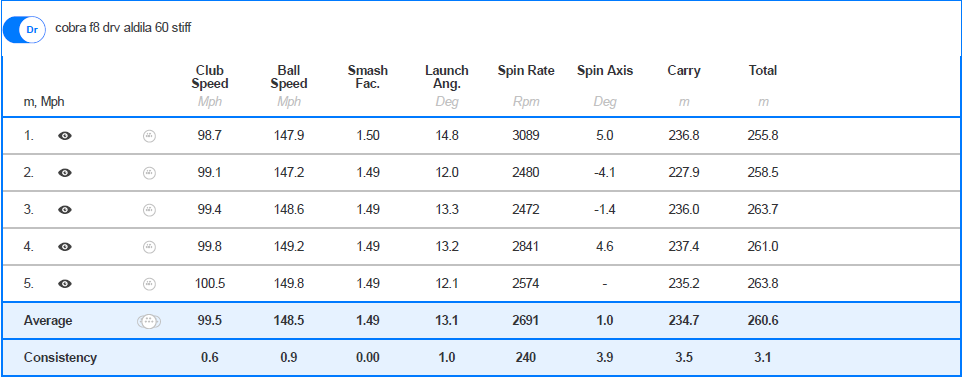
Task: Toggle visibility eye for shot 4
Action: pos(65,247)
